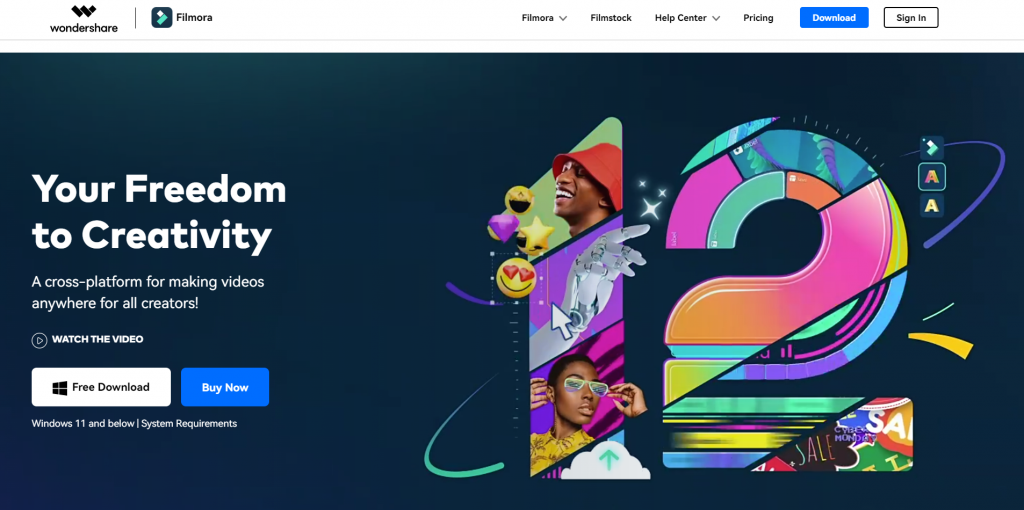Click the cloud upload arrow icon

[609, 460]
